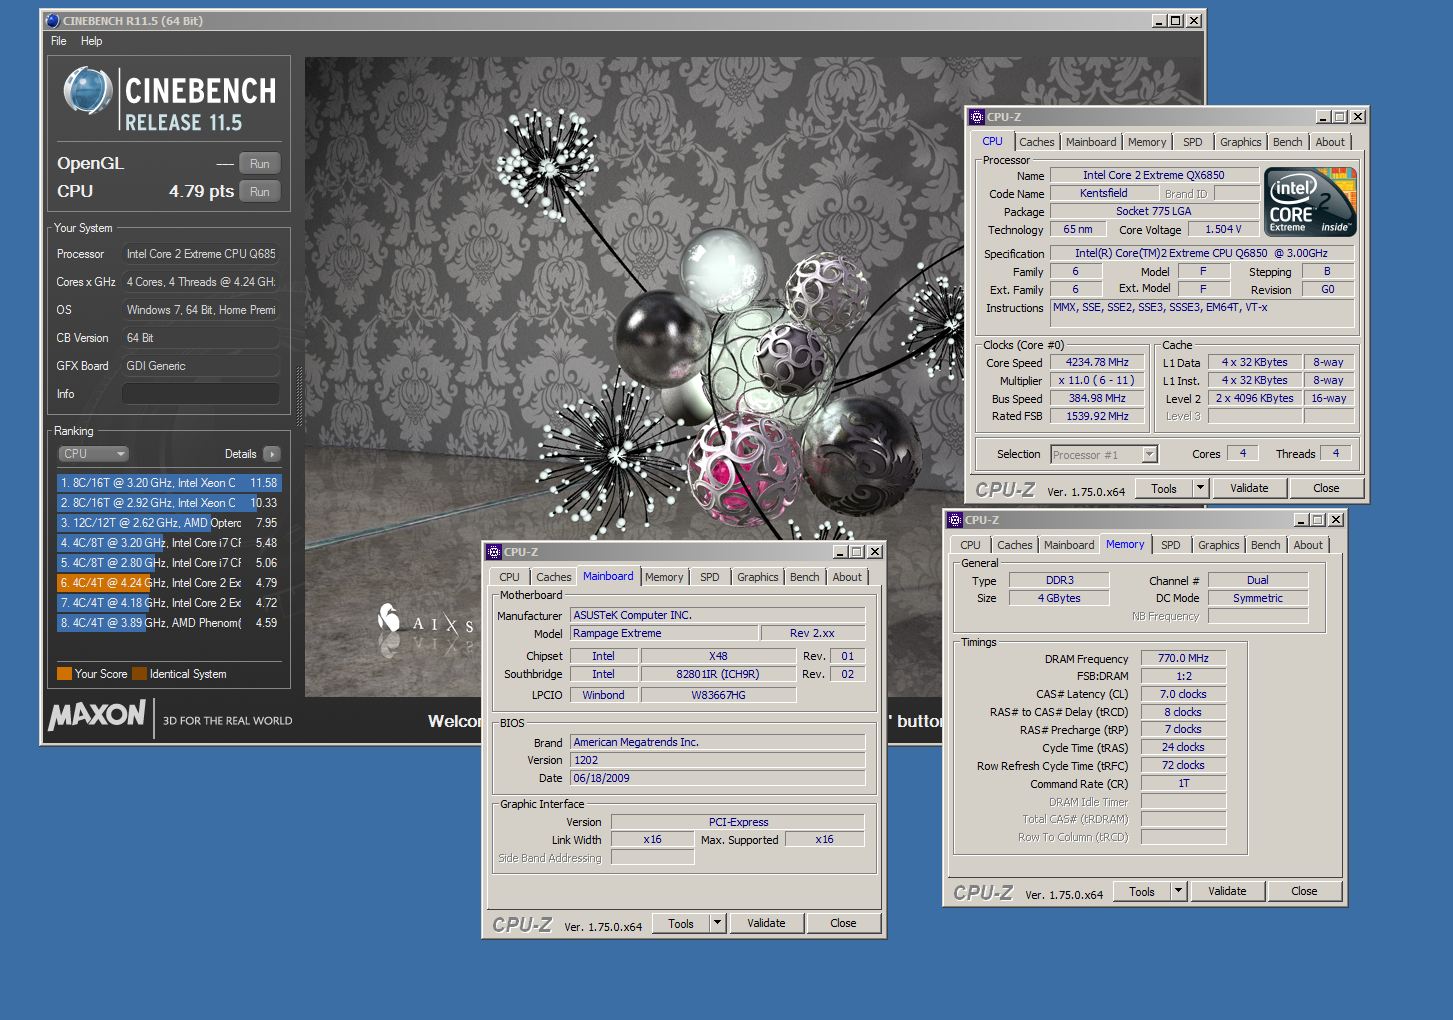Click Validate in CPU-Z CPU window

click(x=1249, y=488)
